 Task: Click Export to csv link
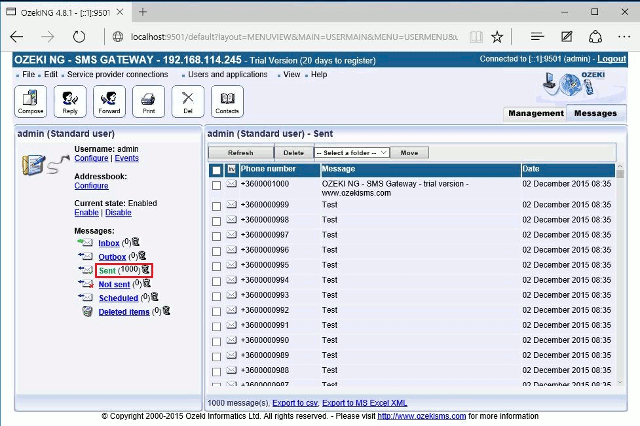point(295,403)
